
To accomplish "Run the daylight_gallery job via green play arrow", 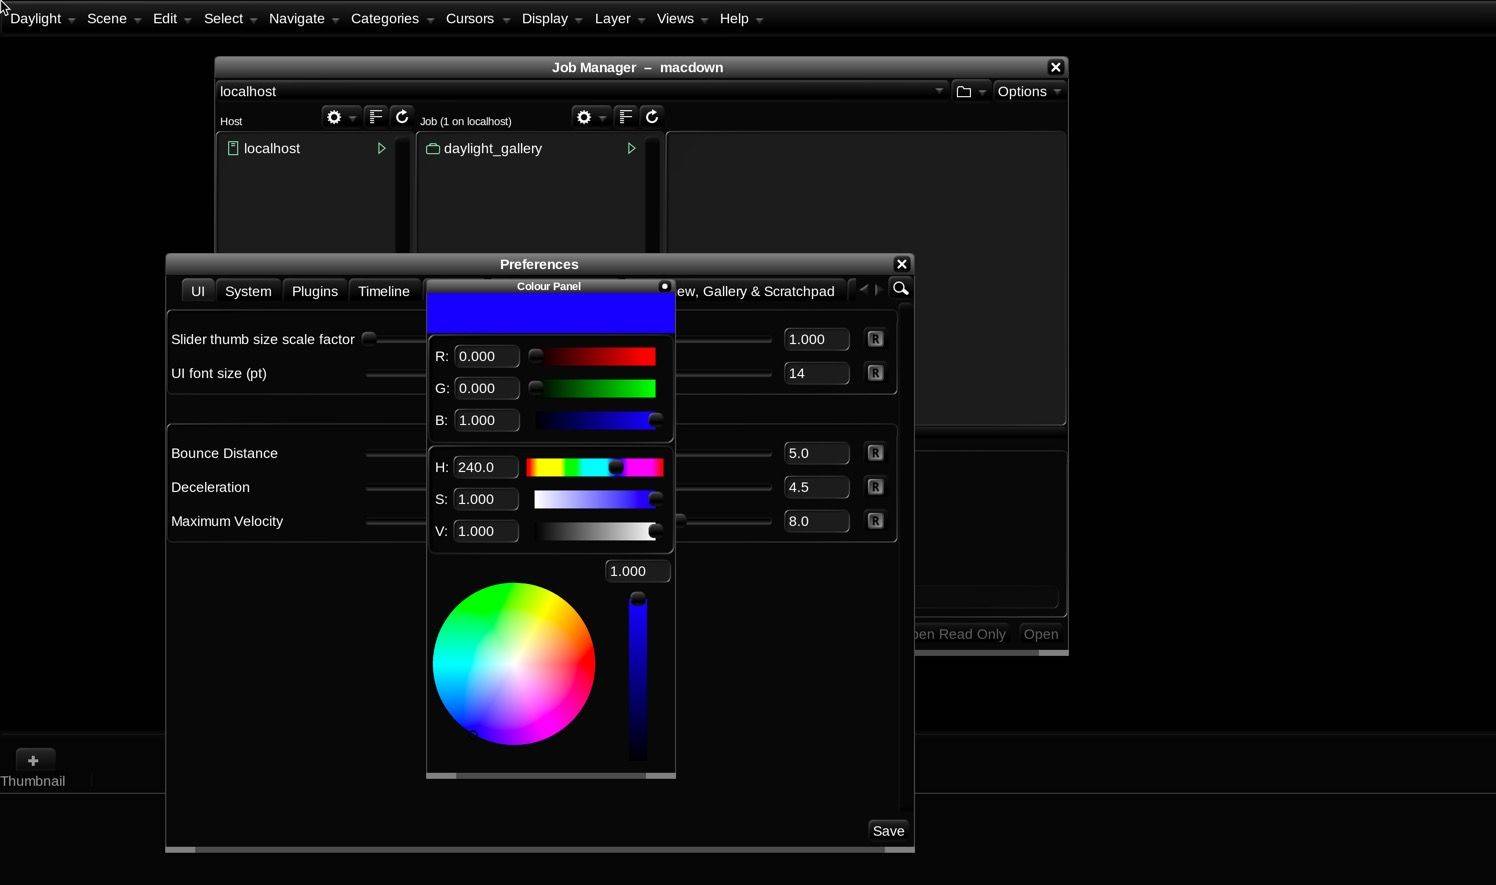I will tap(631, 148).
